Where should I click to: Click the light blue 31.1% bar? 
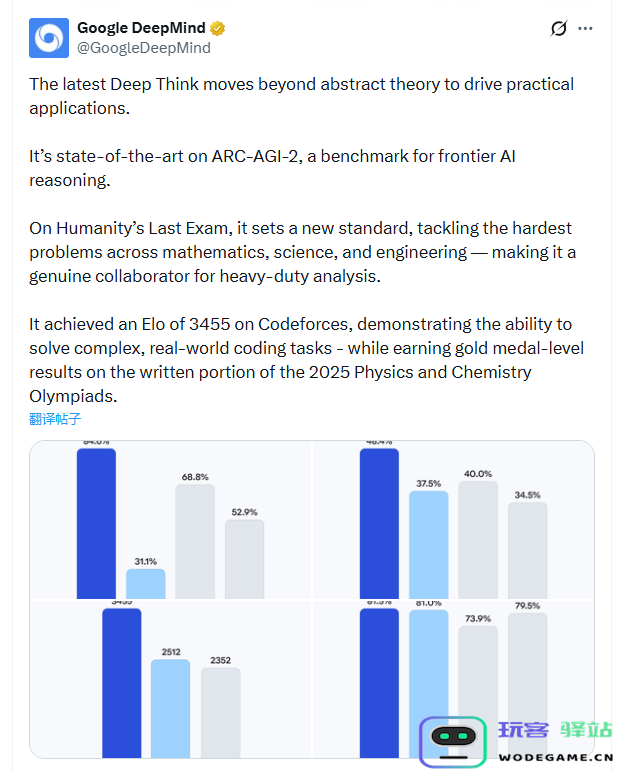(146, 583)
